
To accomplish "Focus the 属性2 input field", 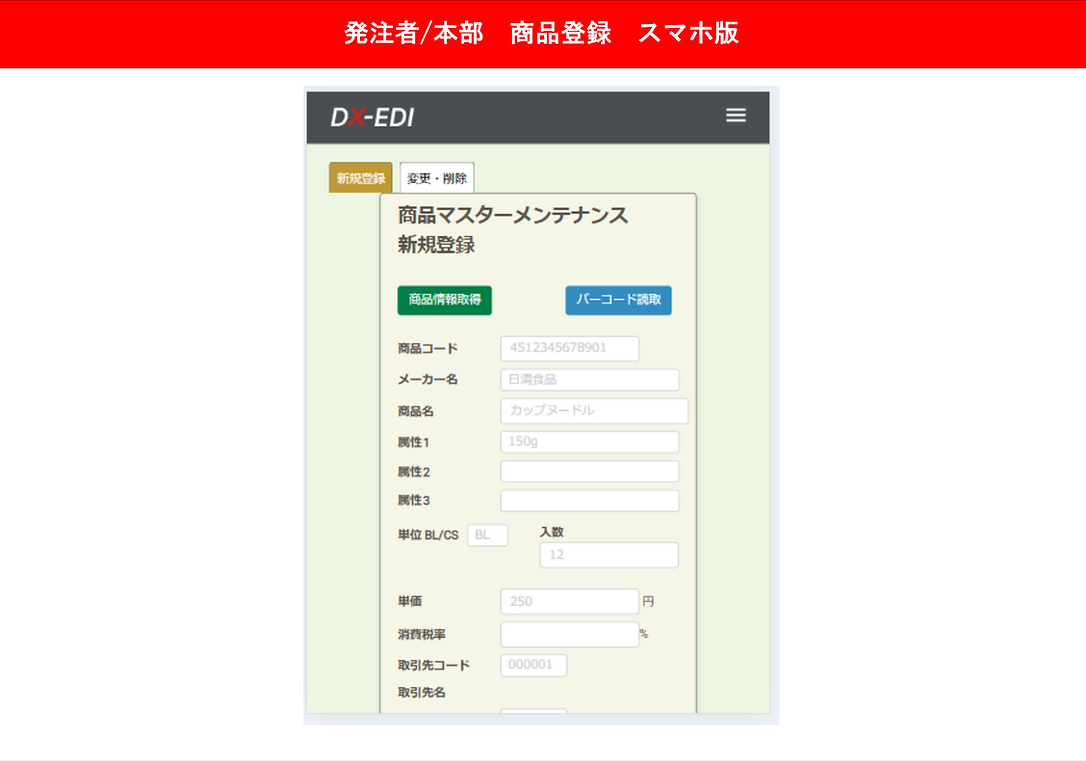I will click(589, 472).
